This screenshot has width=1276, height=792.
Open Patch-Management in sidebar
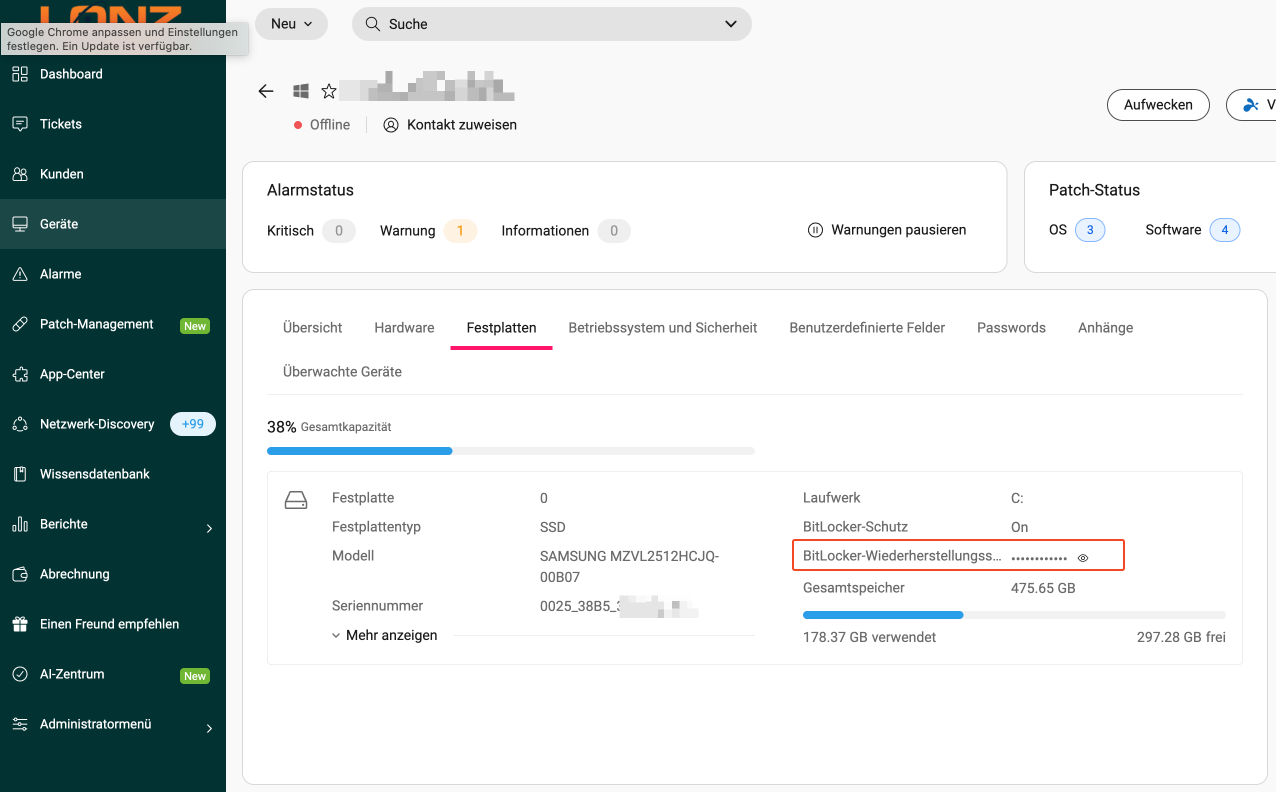tap(96, 324)
